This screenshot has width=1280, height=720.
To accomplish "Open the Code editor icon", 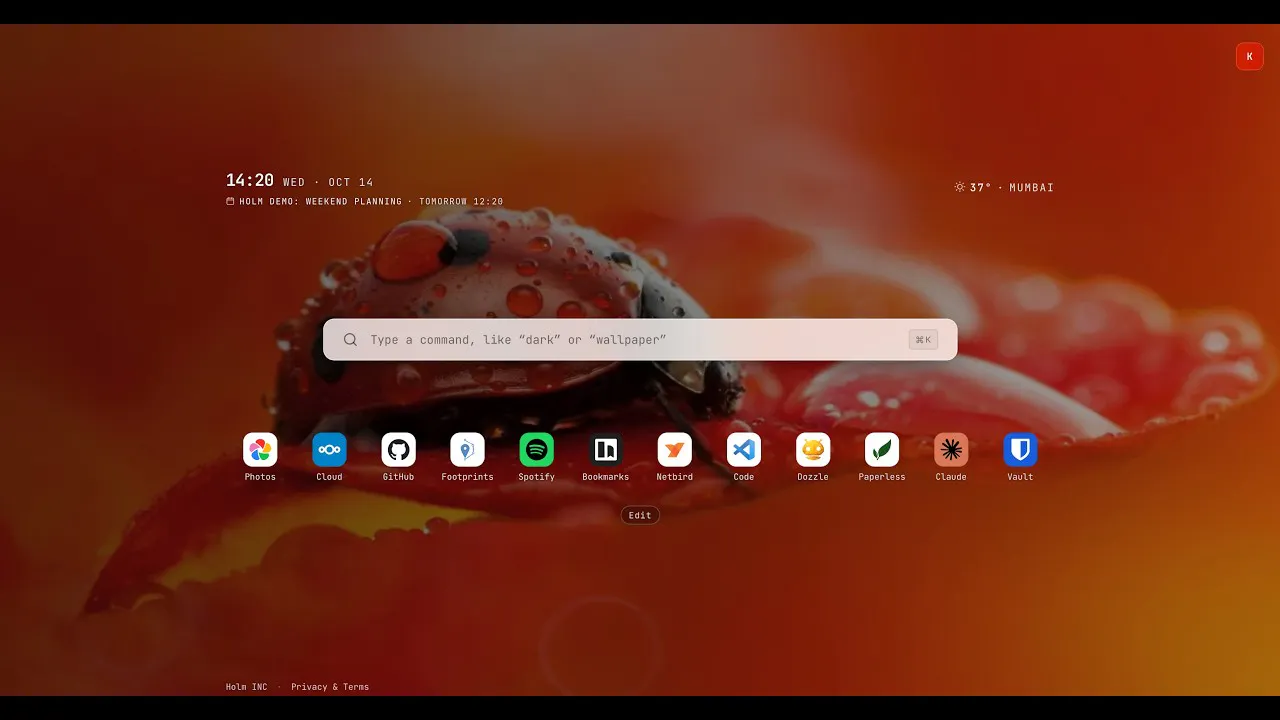I will pyautogui.click(x=744, y=450).
